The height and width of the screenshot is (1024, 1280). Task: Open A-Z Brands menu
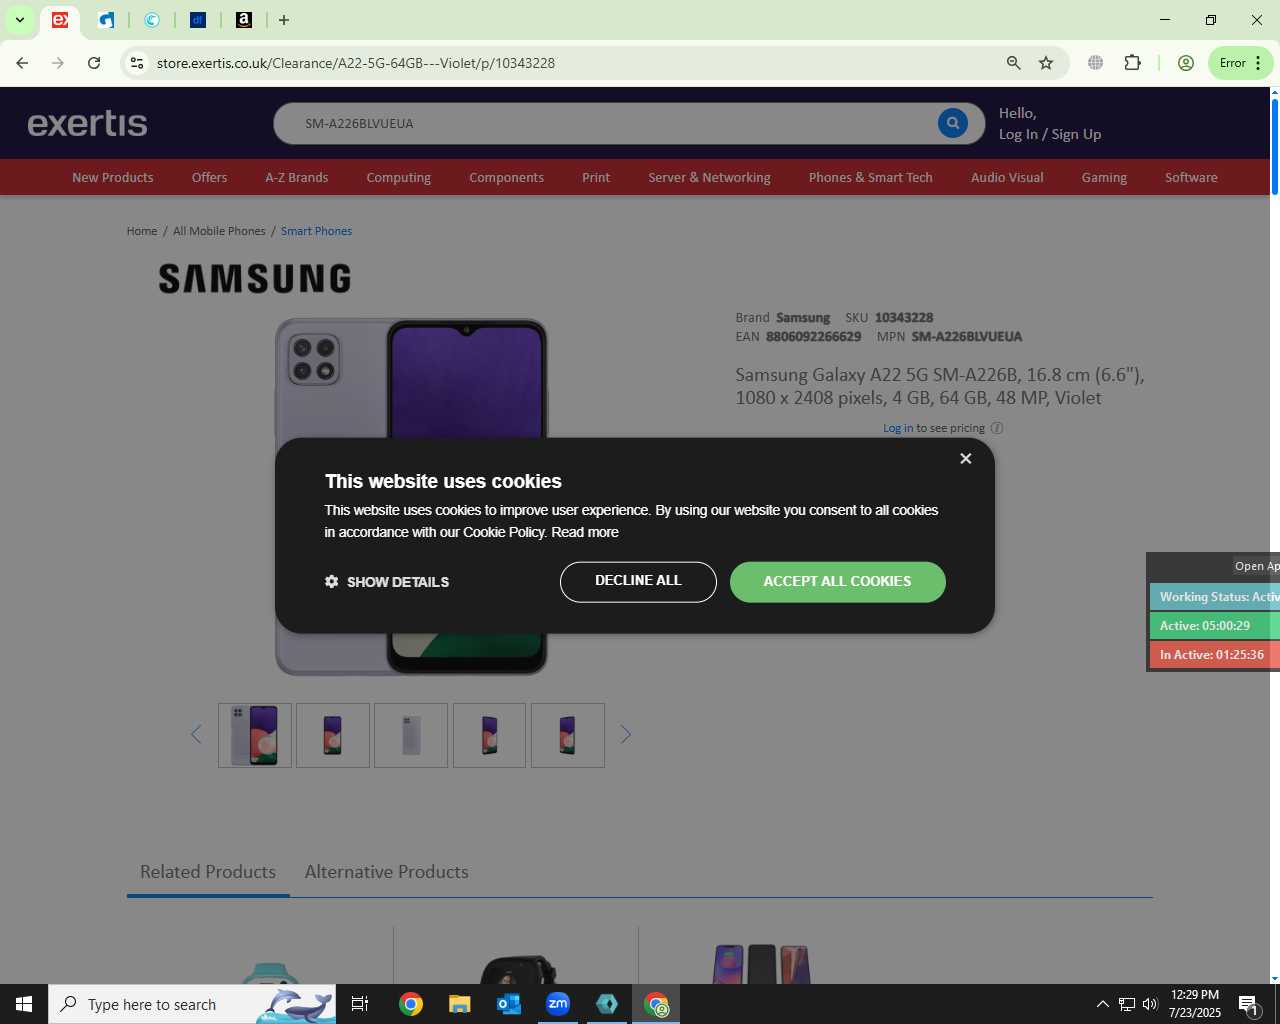coord(296,177)
